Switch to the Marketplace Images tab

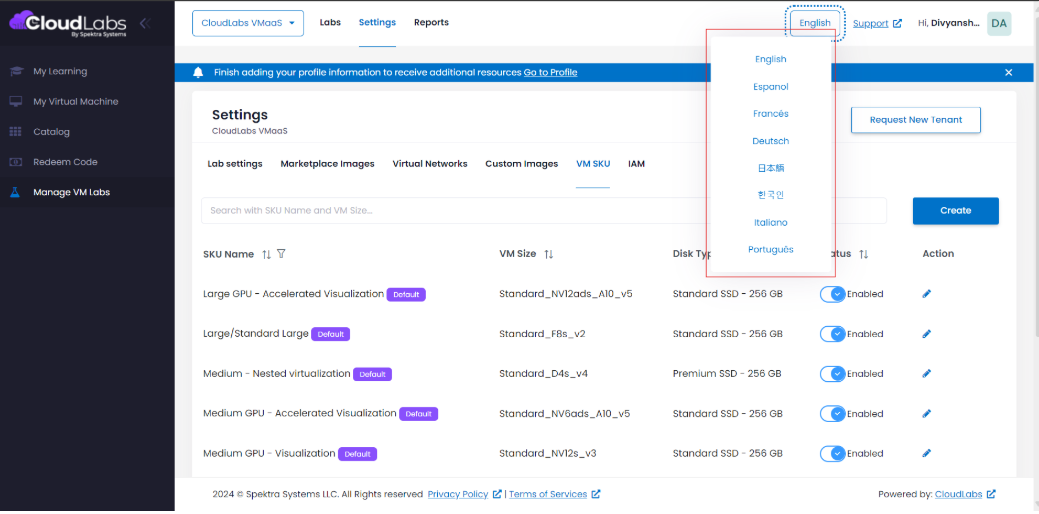point(327,164)
